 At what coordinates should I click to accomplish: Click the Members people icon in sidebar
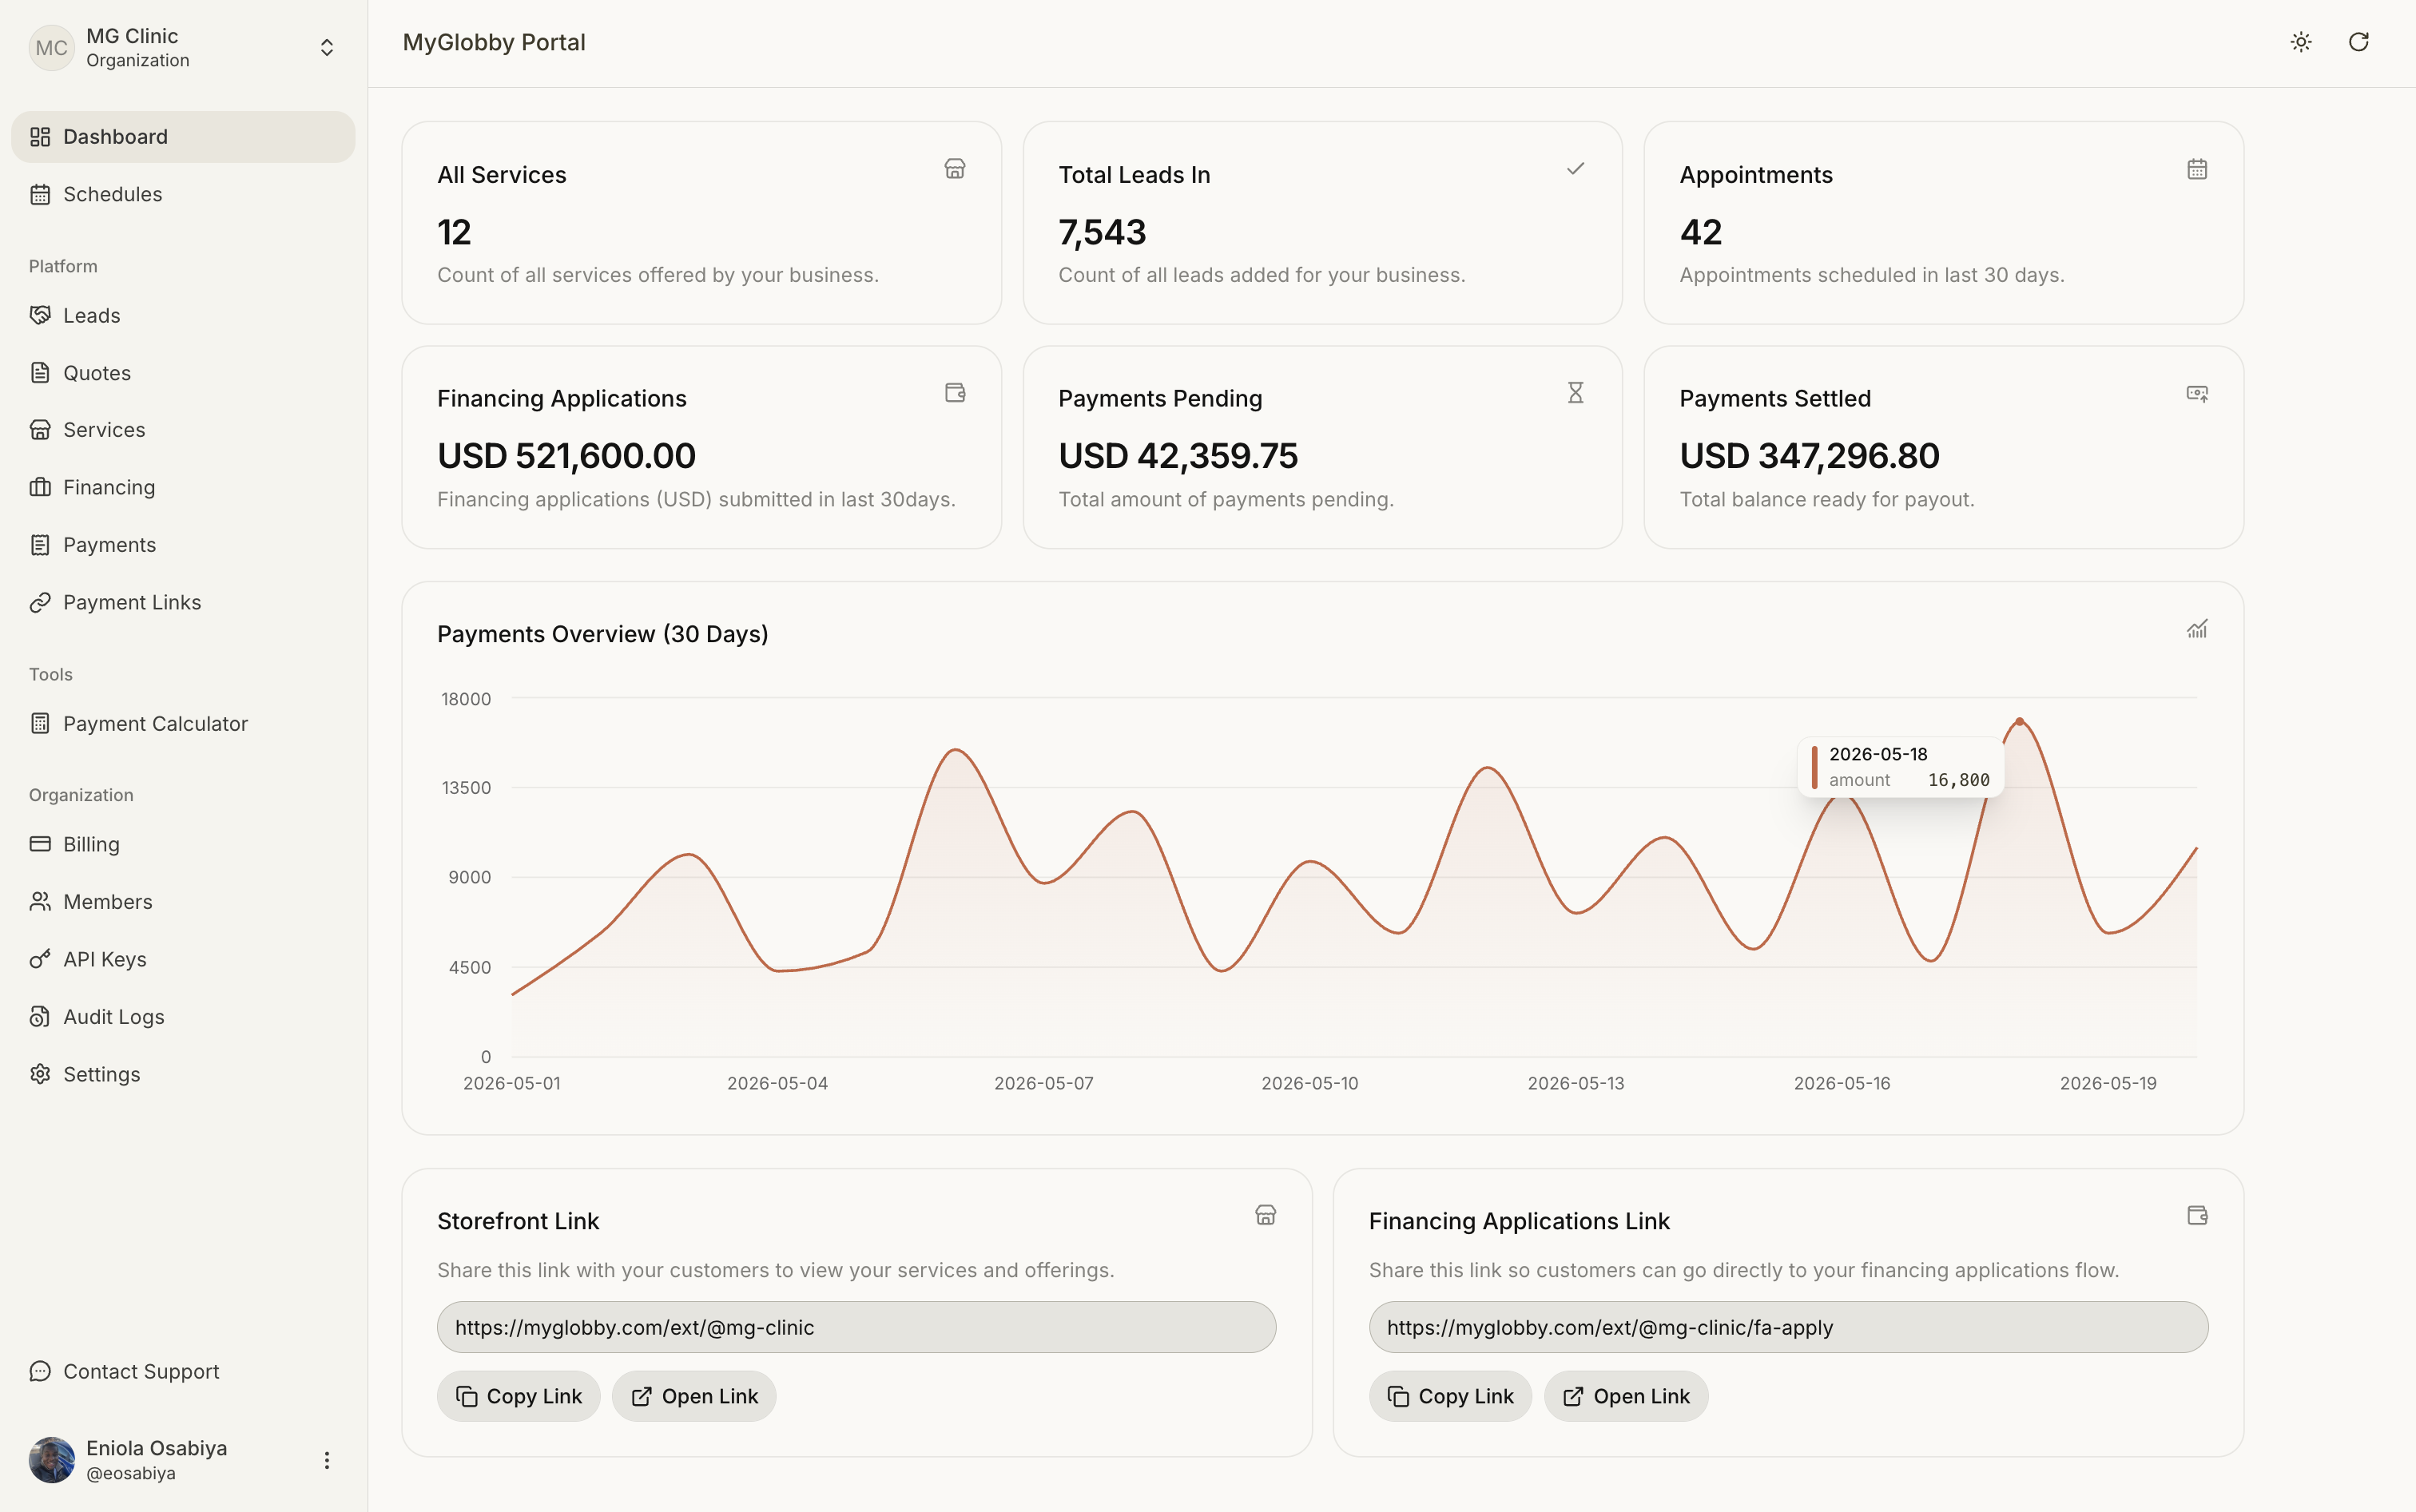[x=40, y=902]
